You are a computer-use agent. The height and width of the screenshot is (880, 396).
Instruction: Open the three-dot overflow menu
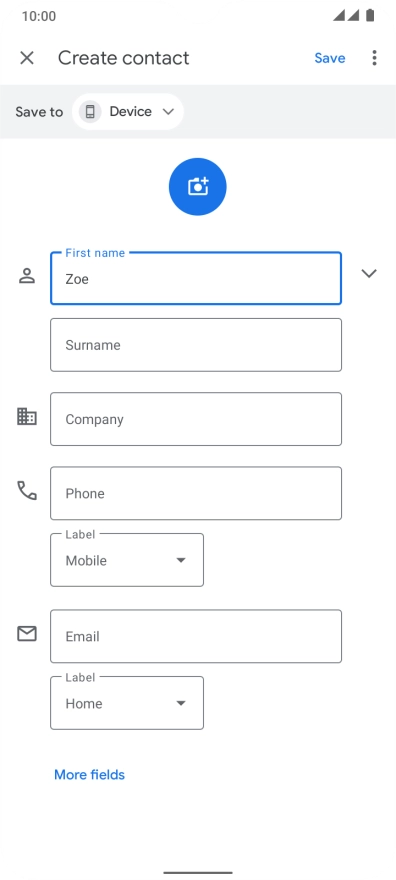374,58
